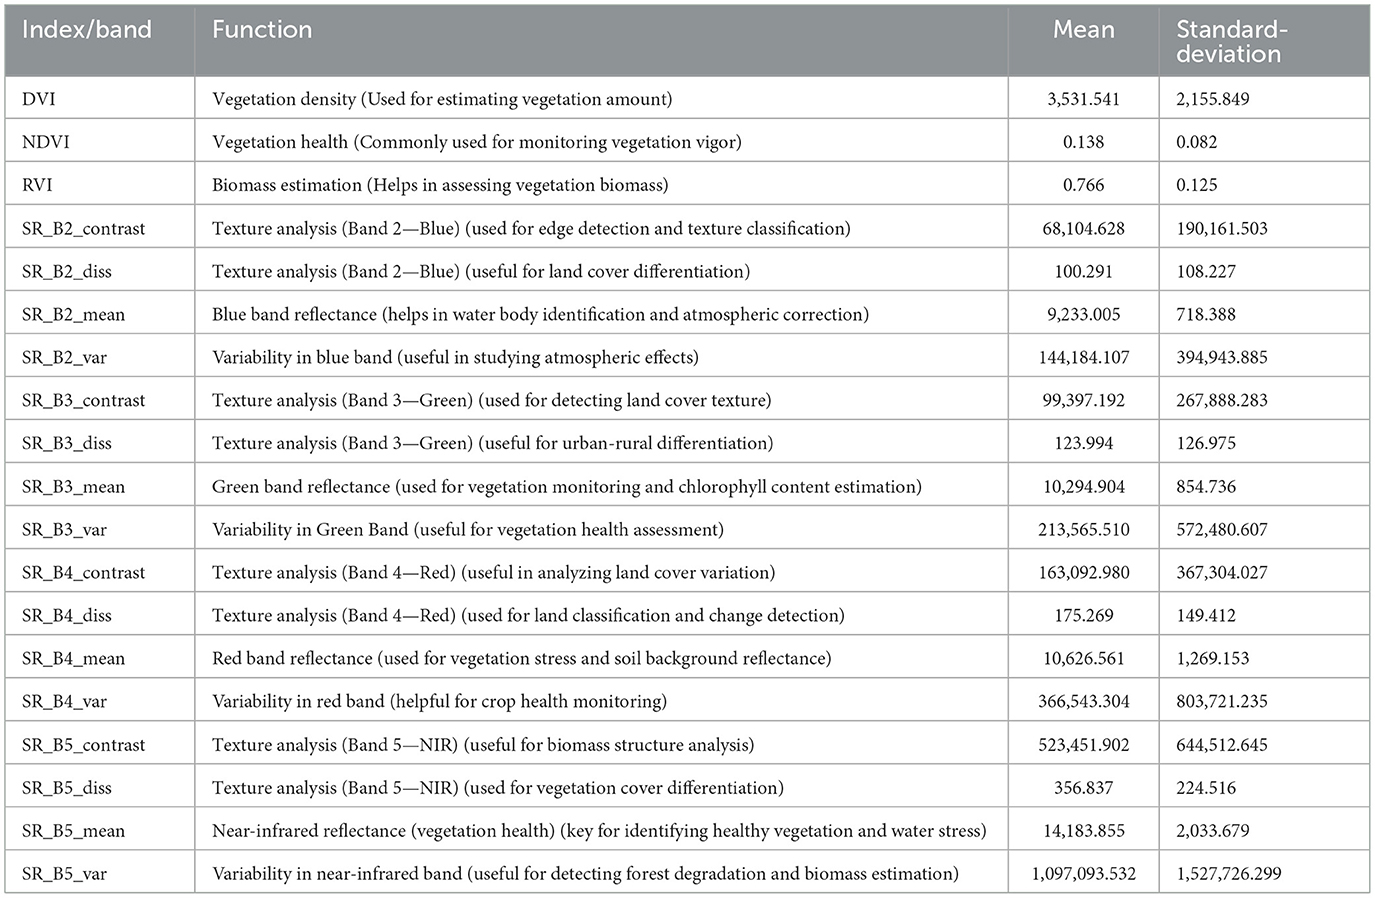Viewport: 1375px width, 898px height.
Task: Select the Variability in Green Band description
Action: pos(467,529)
